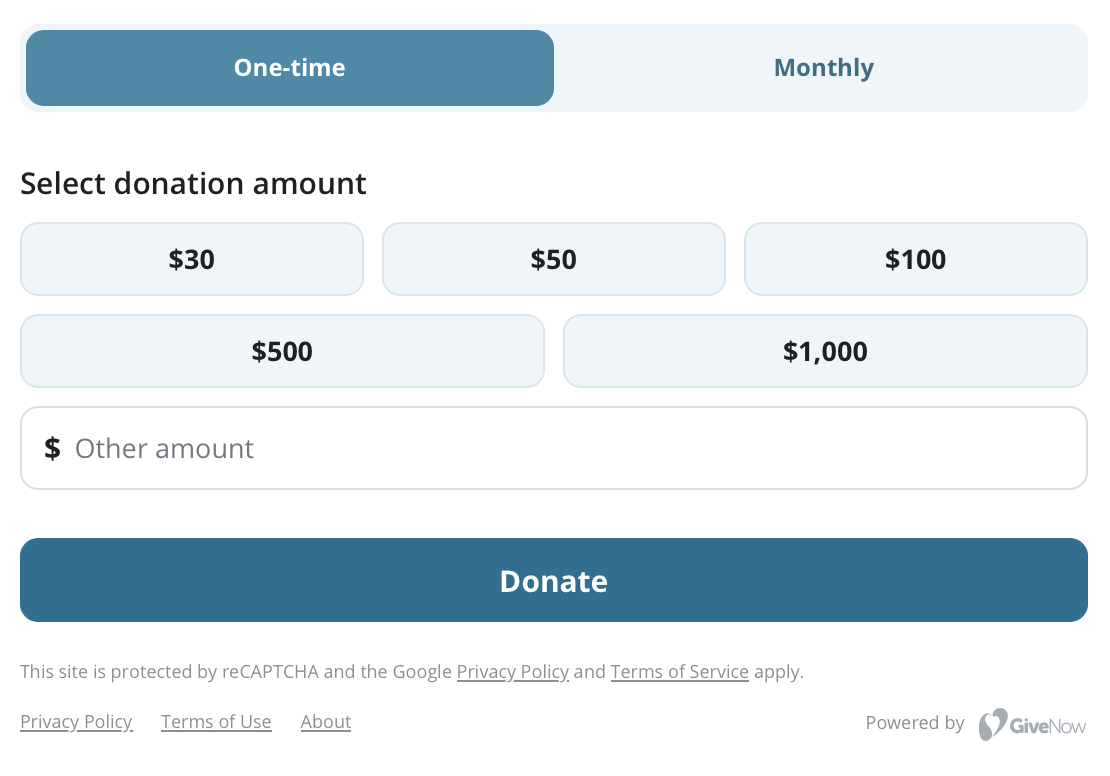This screenshot has width=1110, height=776.
Task: Select the One-time donation tab
Action: [289, 67]
